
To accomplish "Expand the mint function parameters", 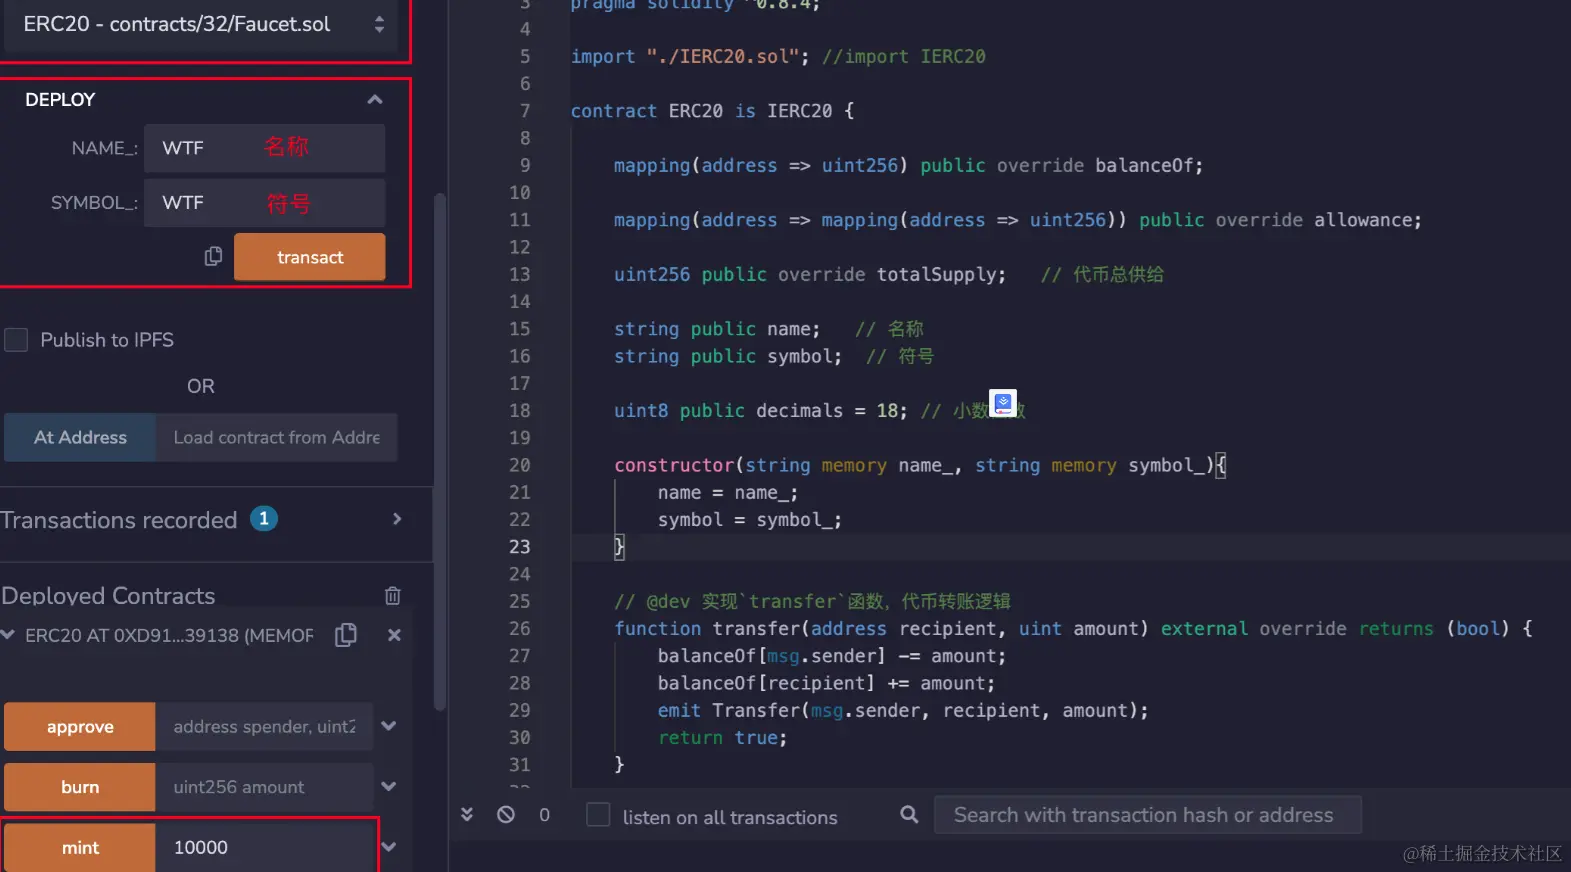I will tap(389, 847).
